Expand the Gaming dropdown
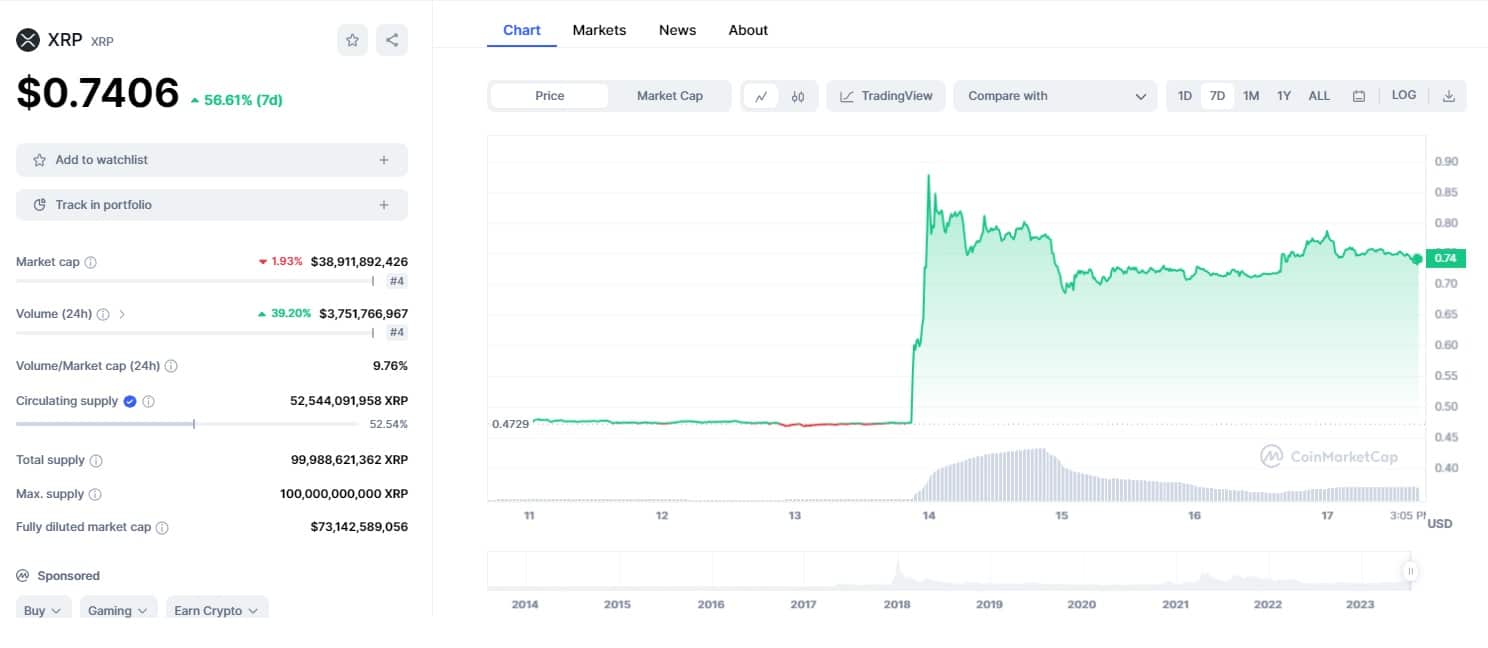The height and width of the screenshot is (648, 1488). click(x=118, y=610)
